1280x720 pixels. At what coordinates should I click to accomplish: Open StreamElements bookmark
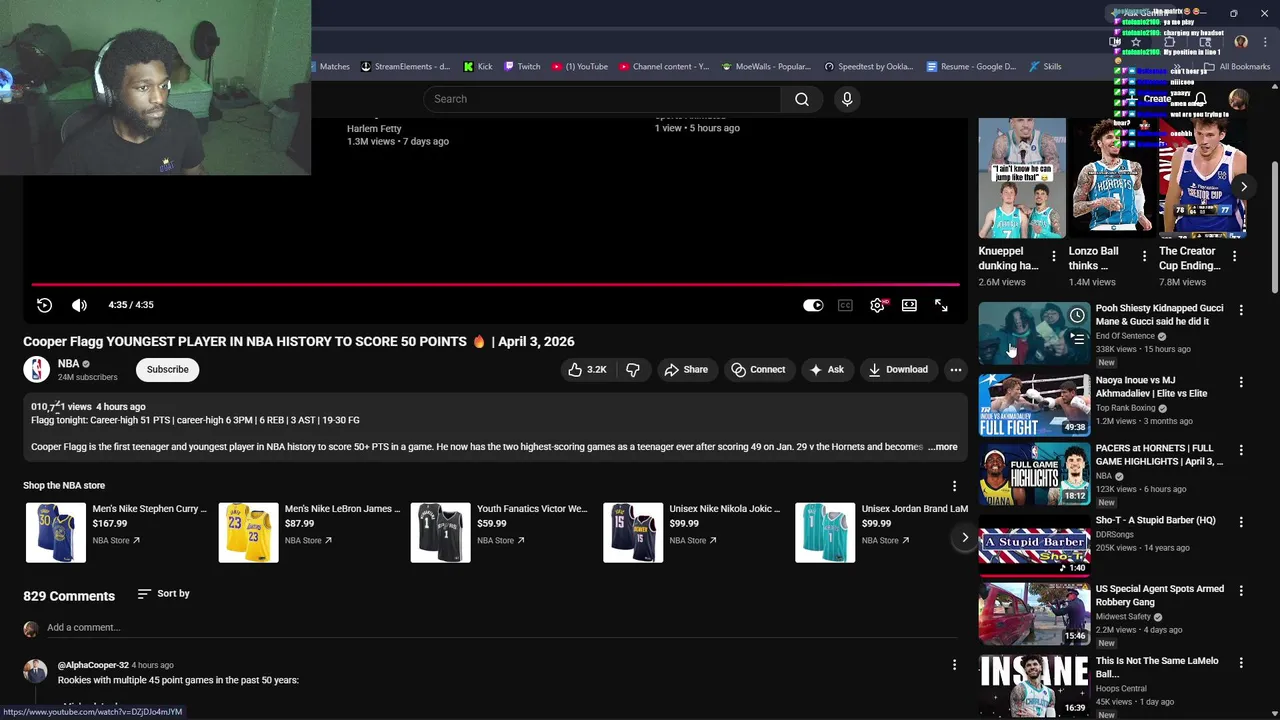coord(405,67)
